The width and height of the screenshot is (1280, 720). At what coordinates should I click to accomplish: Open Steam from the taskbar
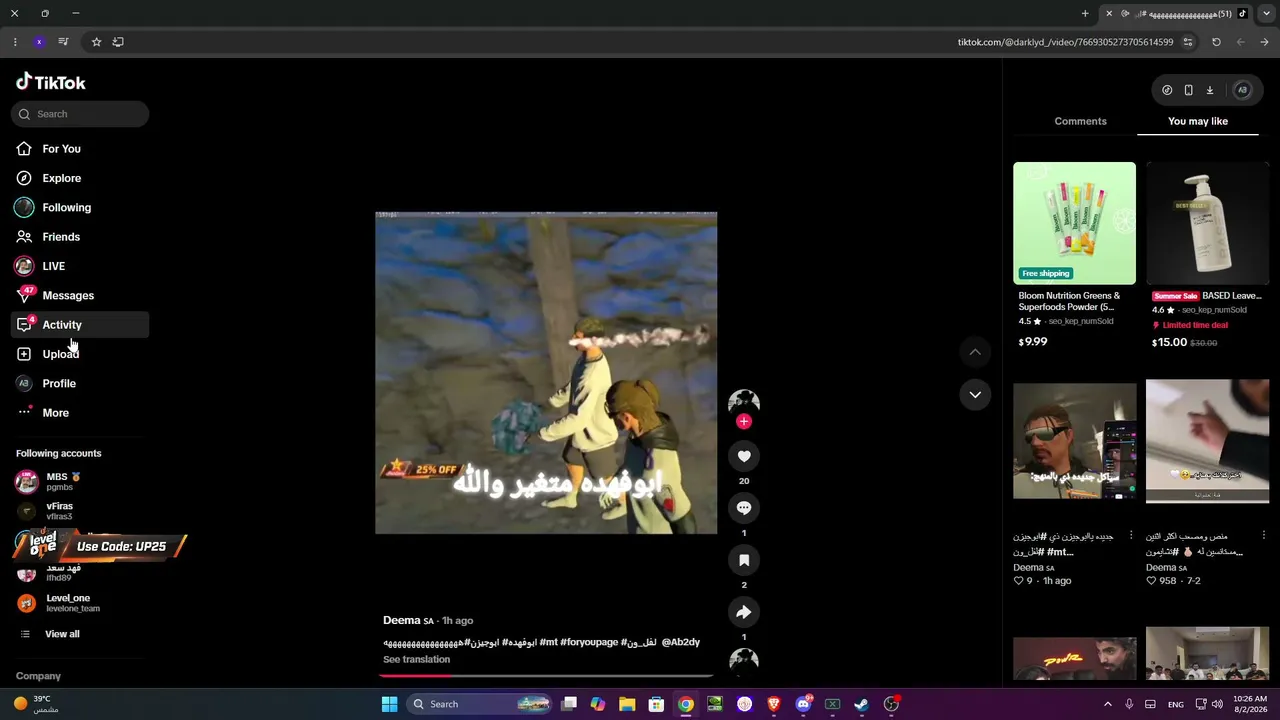coord(861,704)
